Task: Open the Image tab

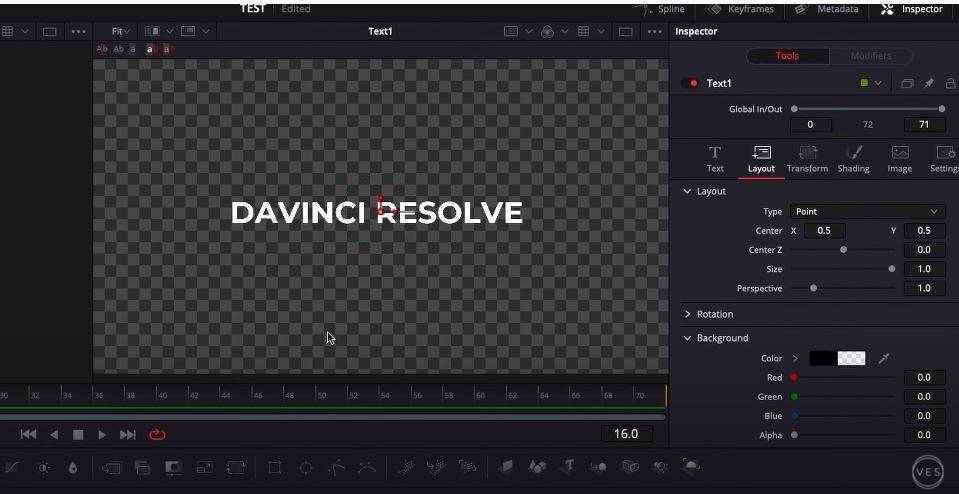Action: pyautogui.click(x=899, y=160)
